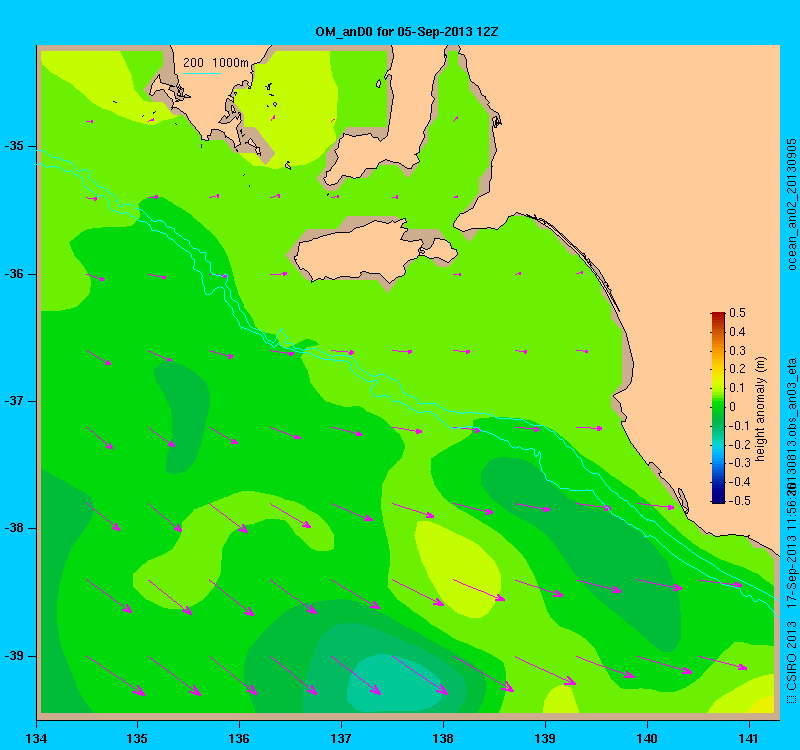Screen dimensions: 800x750
Task: Click longitude label 137 on the x-axis
Action: click(341, 738)
